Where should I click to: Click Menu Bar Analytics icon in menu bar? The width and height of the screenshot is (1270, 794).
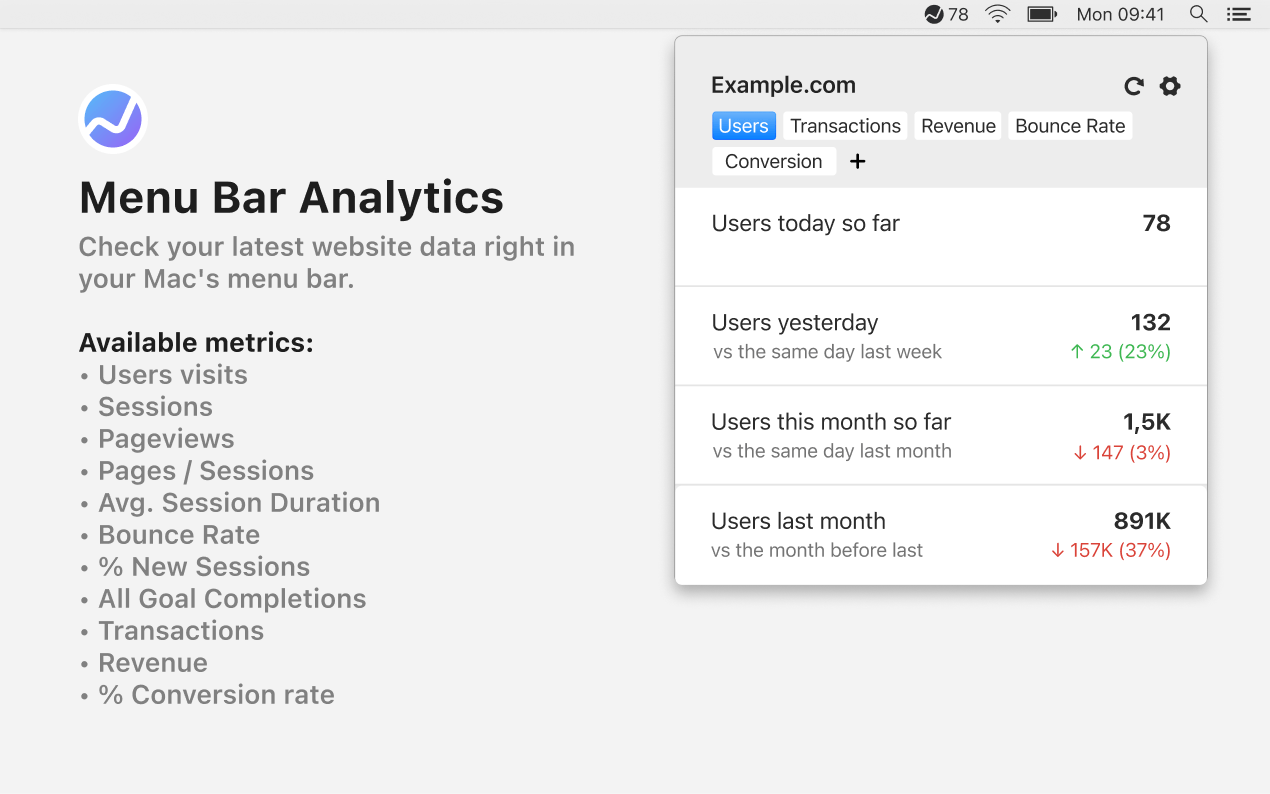(934, 14)
